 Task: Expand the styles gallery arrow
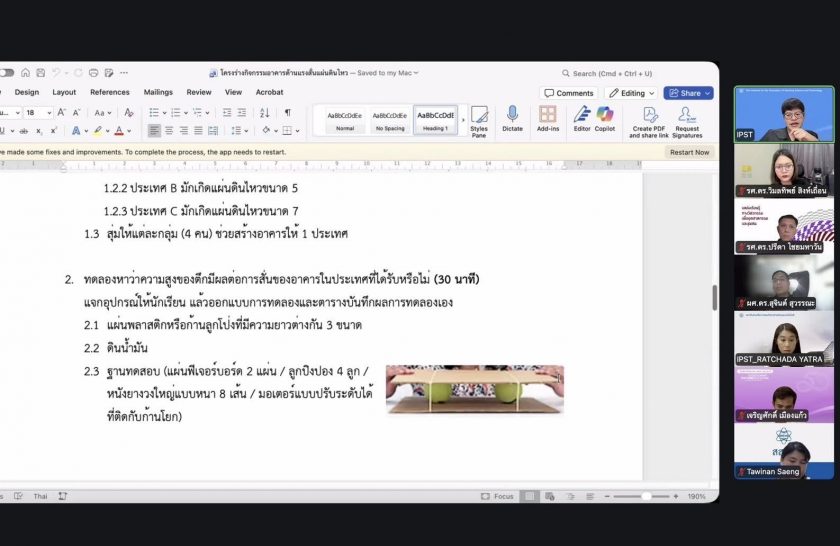[x=463, y=121]
